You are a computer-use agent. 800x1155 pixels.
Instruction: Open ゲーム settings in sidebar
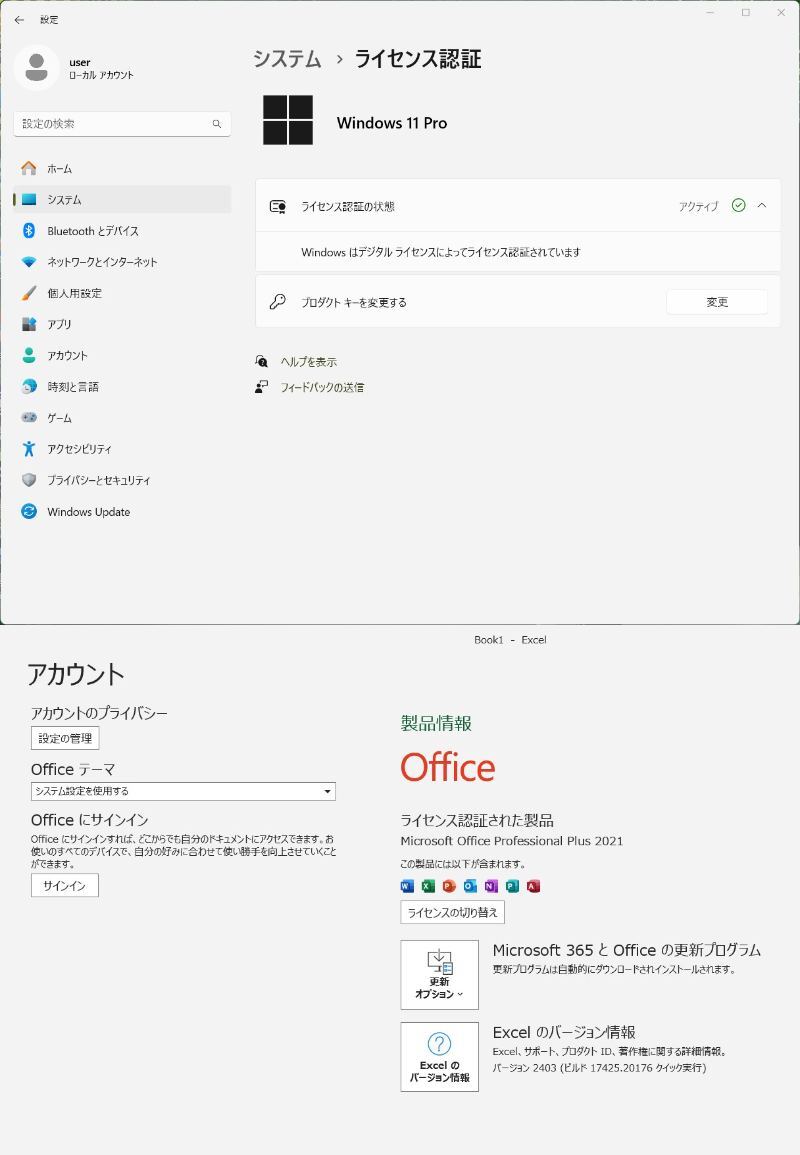pyautogui.click(x=122, y=418)
